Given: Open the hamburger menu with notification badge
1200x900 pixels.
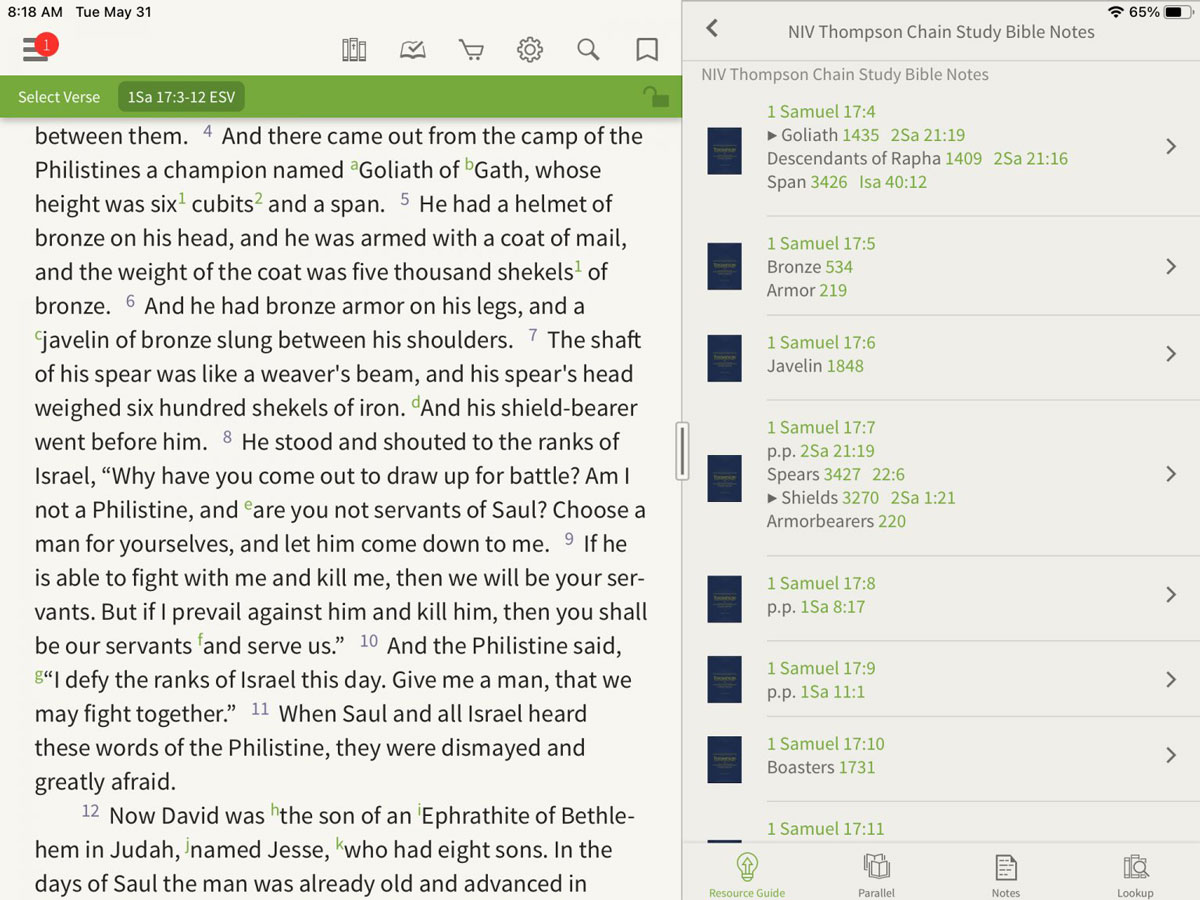Looking at the screenshot, I should pos(38,47).
